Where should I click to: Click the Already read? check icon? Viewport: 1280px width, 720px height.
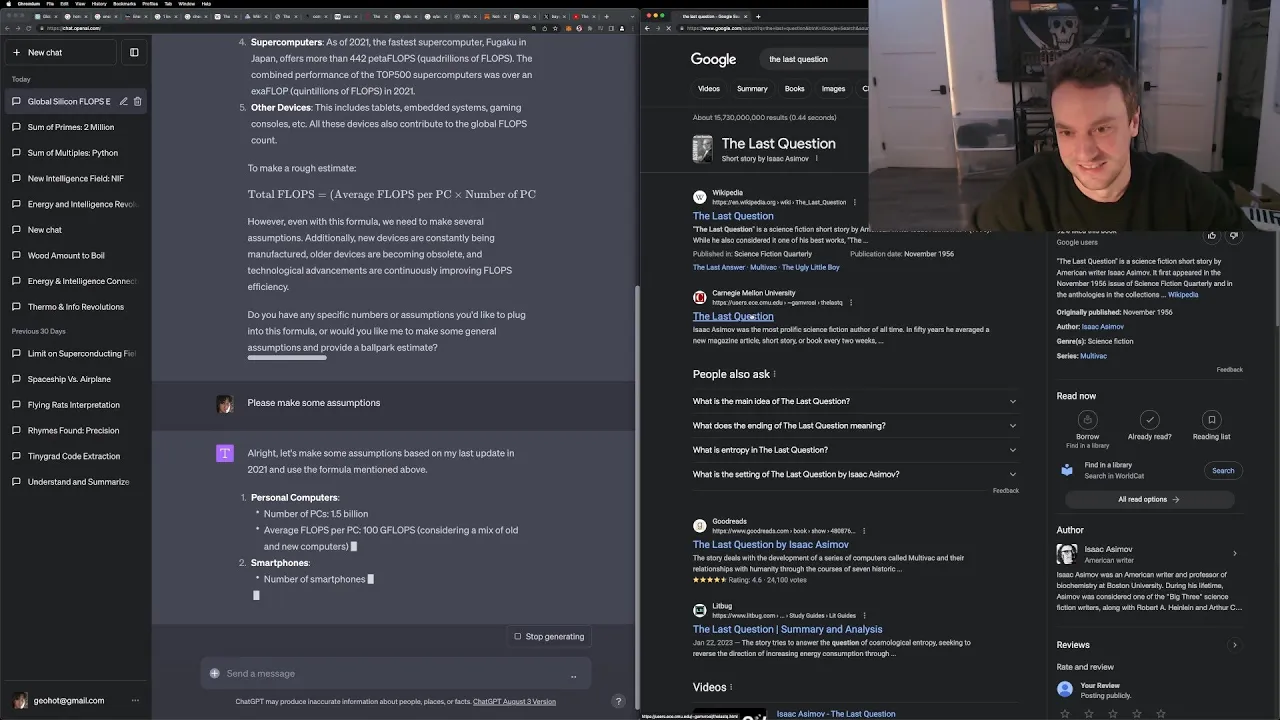1149,420
